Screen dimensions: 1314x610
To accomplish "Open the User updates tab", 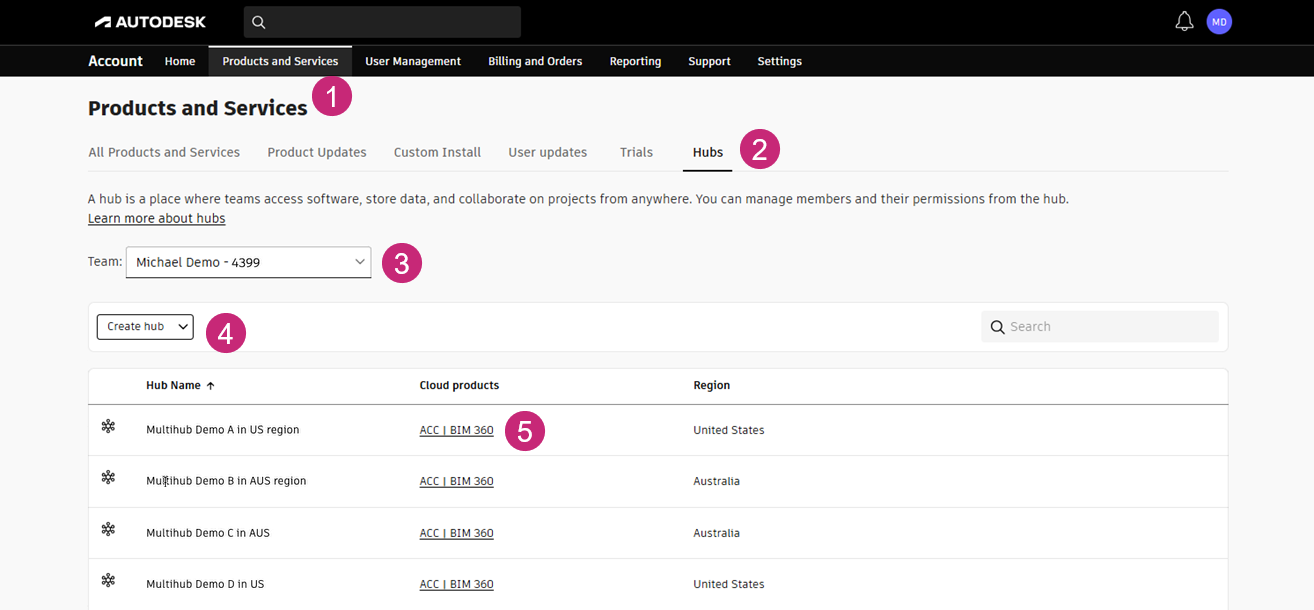I will pyautogui.click(x=547, y=151).
